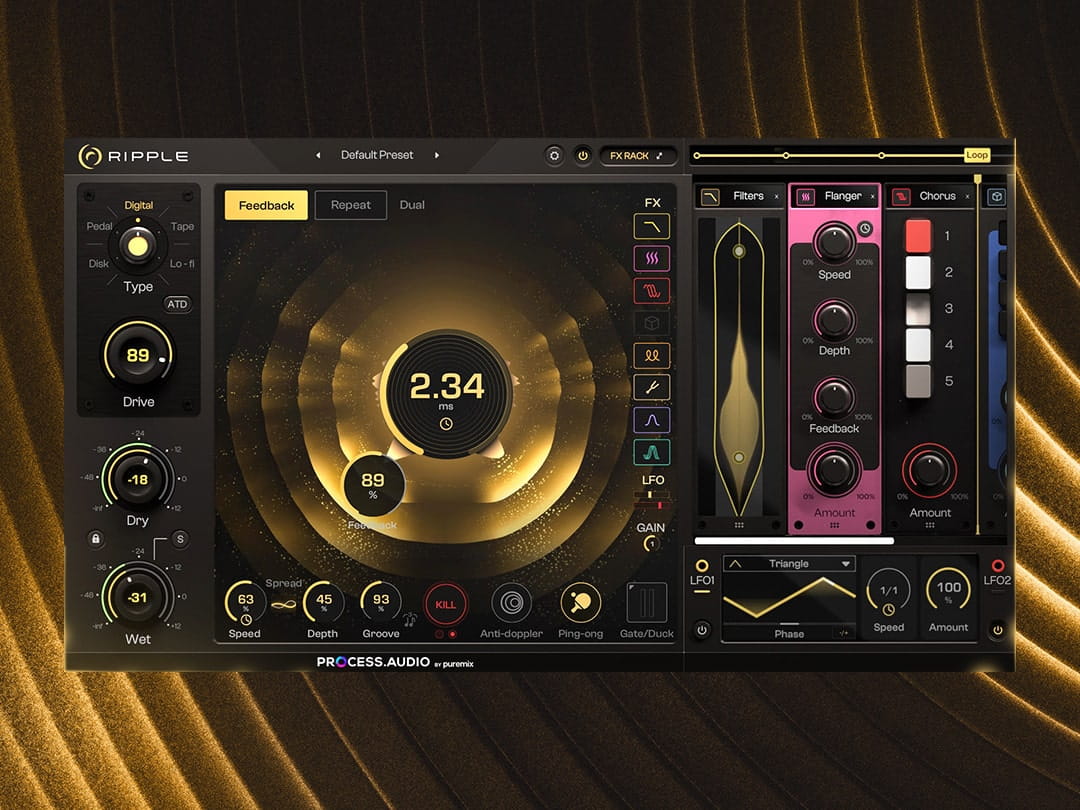Click the red KILL button

[x=446, y=604]
